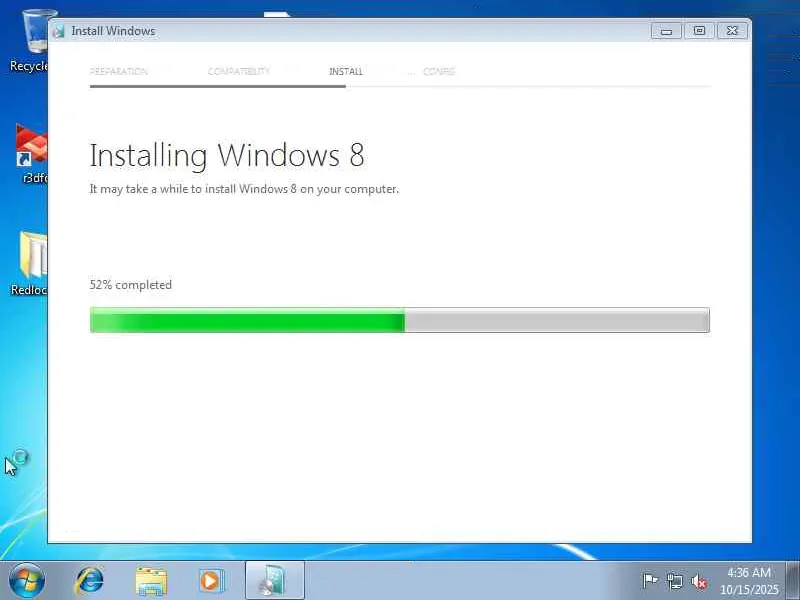Click the CONFIG stage label
The width and height of the screenshot is (800, 600).
439,71
